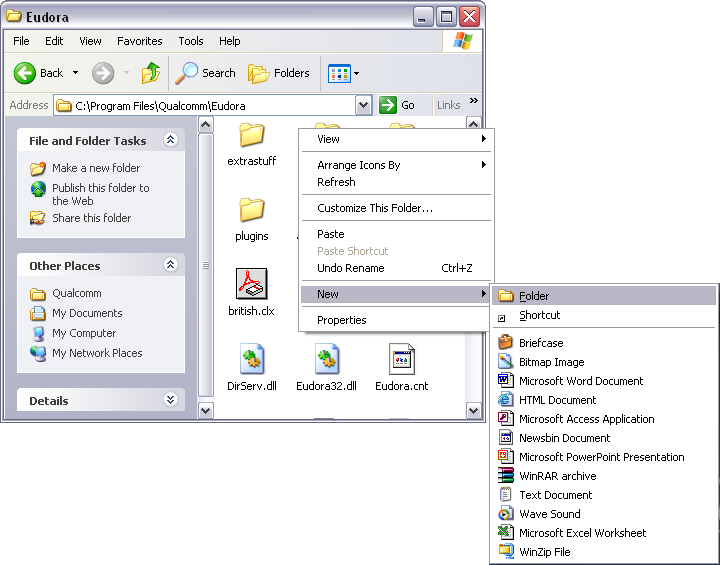
Task: Select the Eudora.cnt file icon
Action: pyautogui.click(x=401, y=359)
